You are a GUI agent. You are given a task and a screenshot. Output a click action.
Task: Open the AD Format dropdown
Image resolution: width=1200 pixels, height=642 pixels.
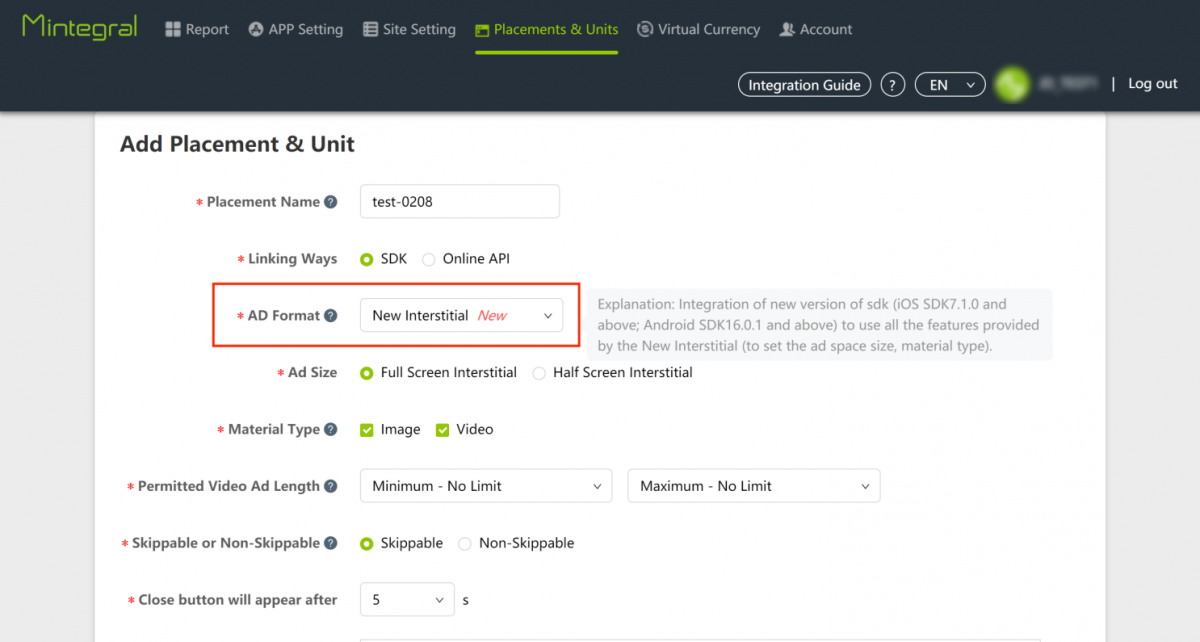coord(461,314)
